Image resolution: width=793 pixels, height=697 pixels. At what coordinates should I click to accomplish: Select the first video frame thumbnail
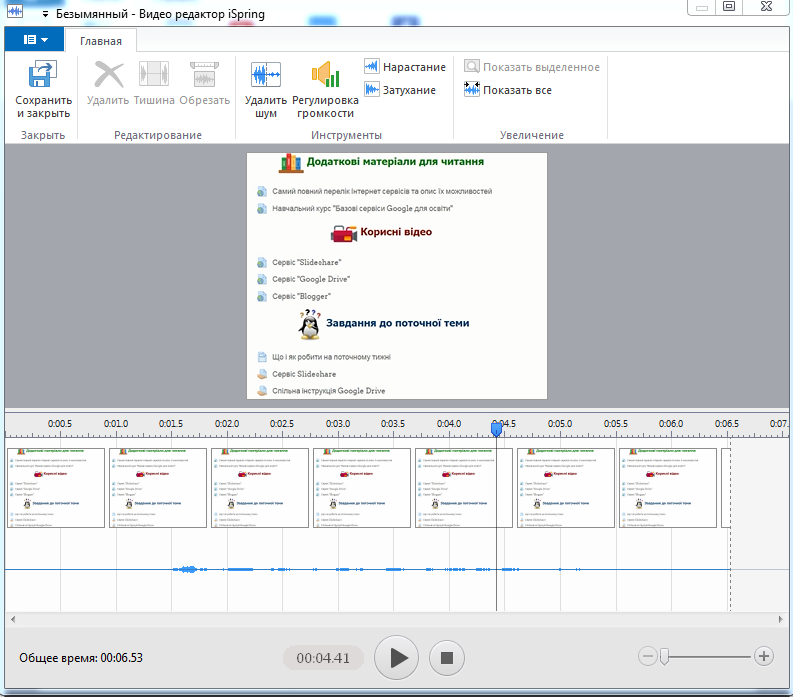56,488
